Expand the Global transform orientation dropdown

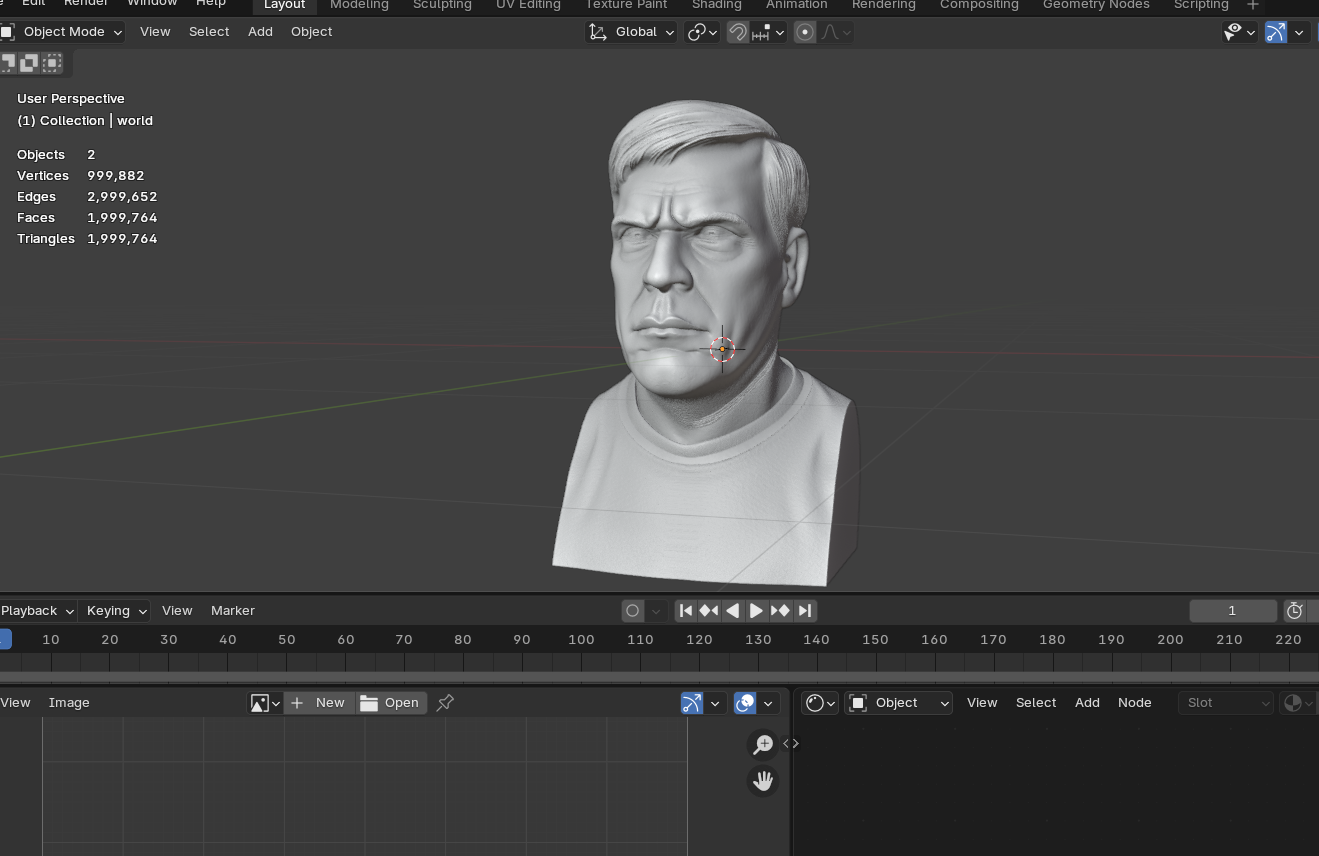coord(632,32)
